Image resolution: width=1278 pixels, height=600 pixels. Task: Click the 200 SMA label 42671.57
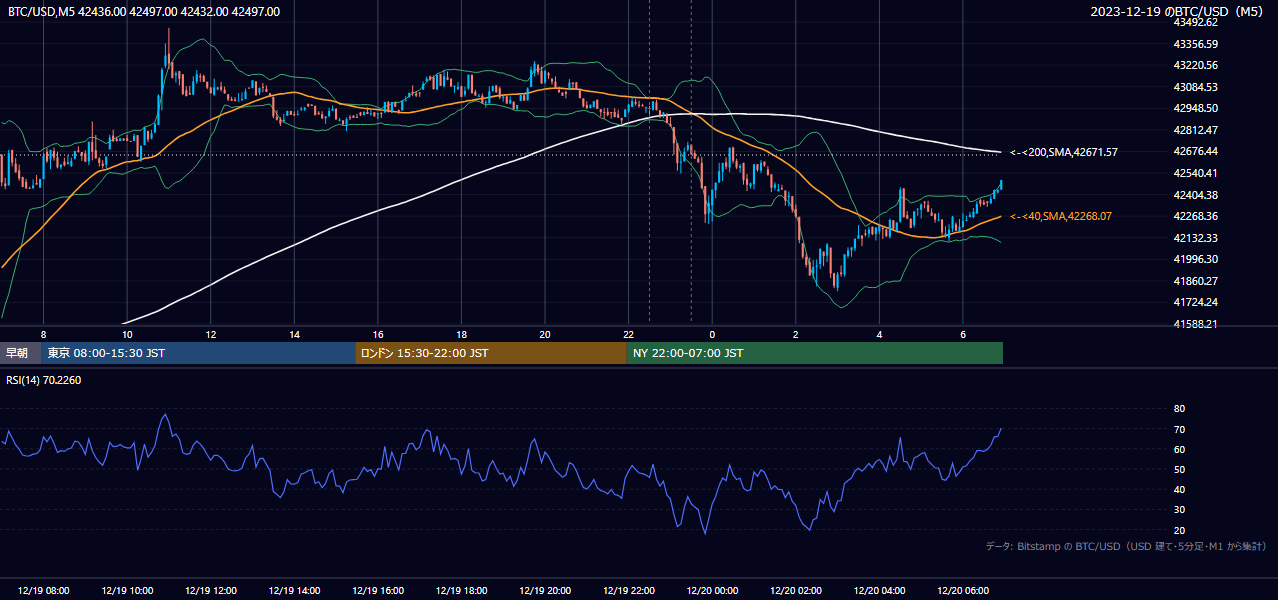click(1064, 152)
